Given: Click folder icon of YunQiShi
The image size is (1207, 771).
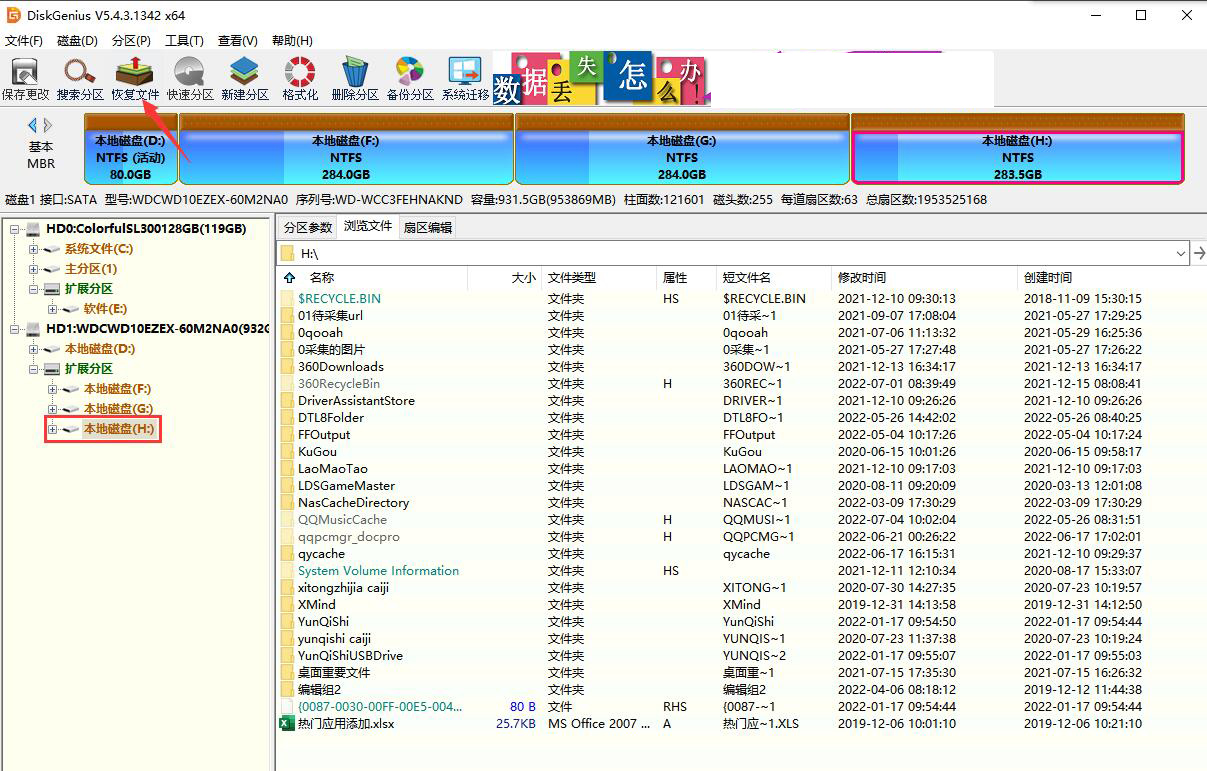Looking at the screenshot, I should point(287,622).
